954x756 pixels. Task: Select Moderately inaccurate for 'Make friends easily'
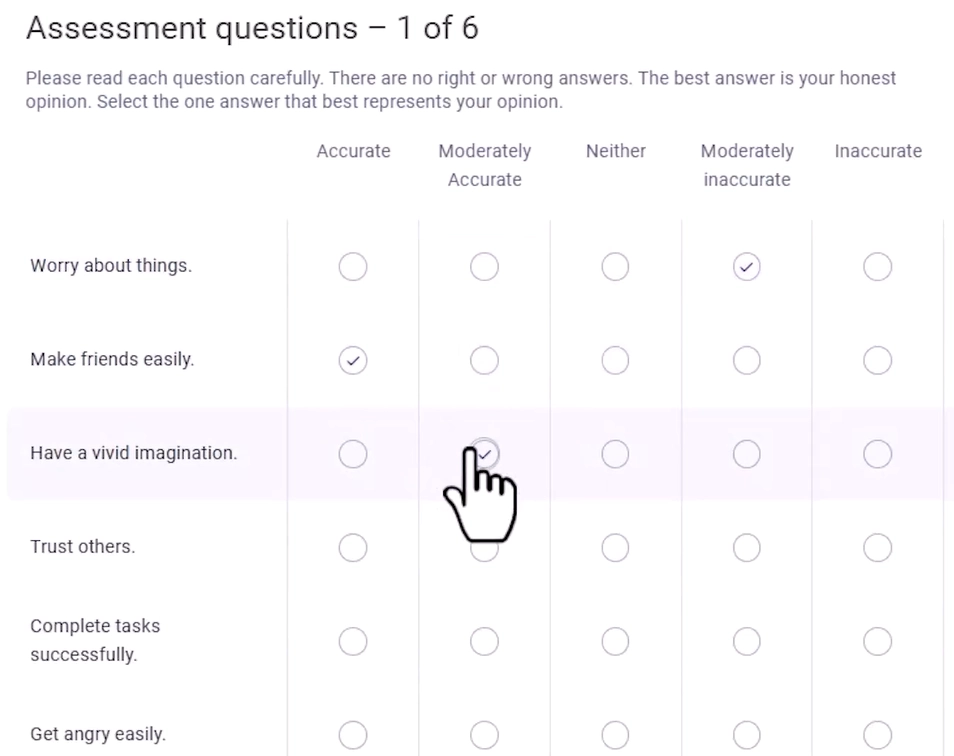click(x=746, y=360)
